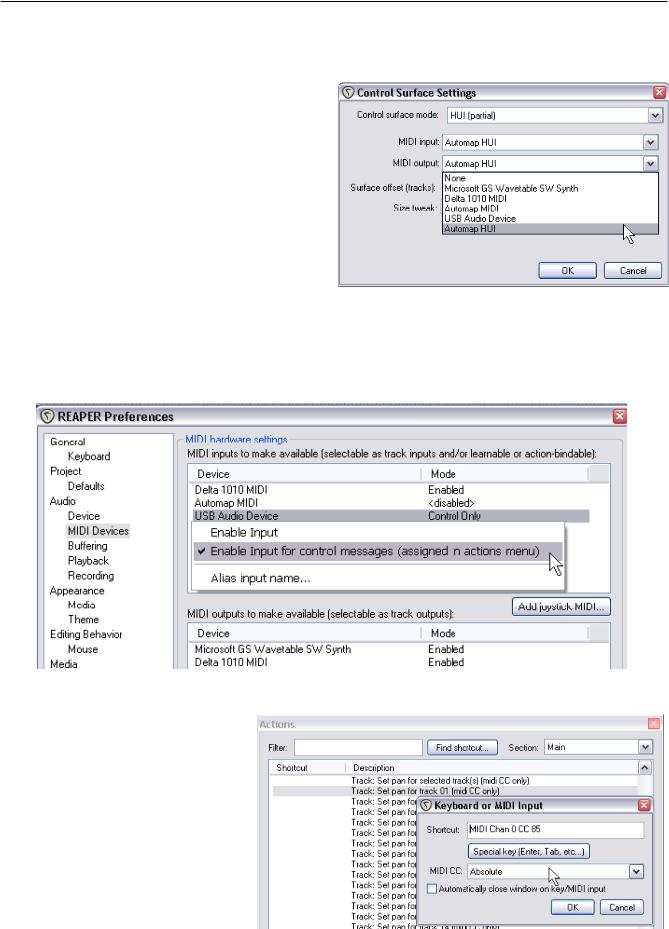Click REAPER icon in Control Surface title
This screenshot has height=929, width=669.
tap(348, 93)
